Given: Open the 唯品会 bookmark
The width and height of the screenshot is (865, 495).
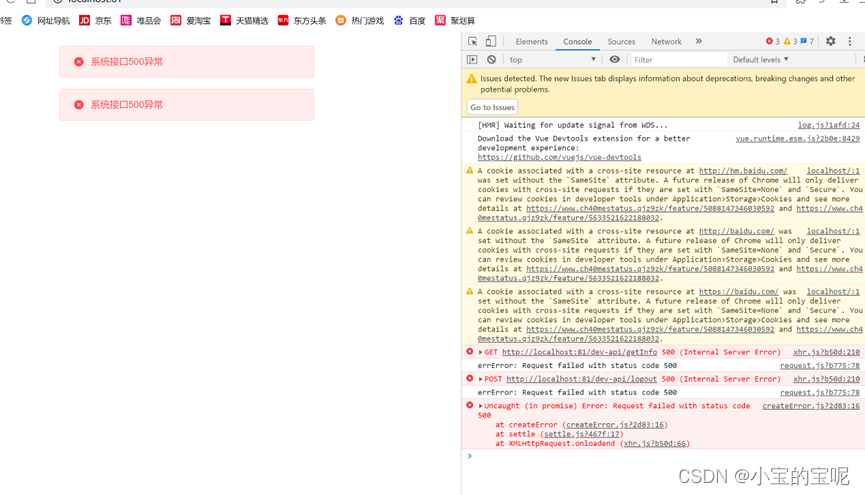Looking at the screenshot, I should (x=141, y=20).
